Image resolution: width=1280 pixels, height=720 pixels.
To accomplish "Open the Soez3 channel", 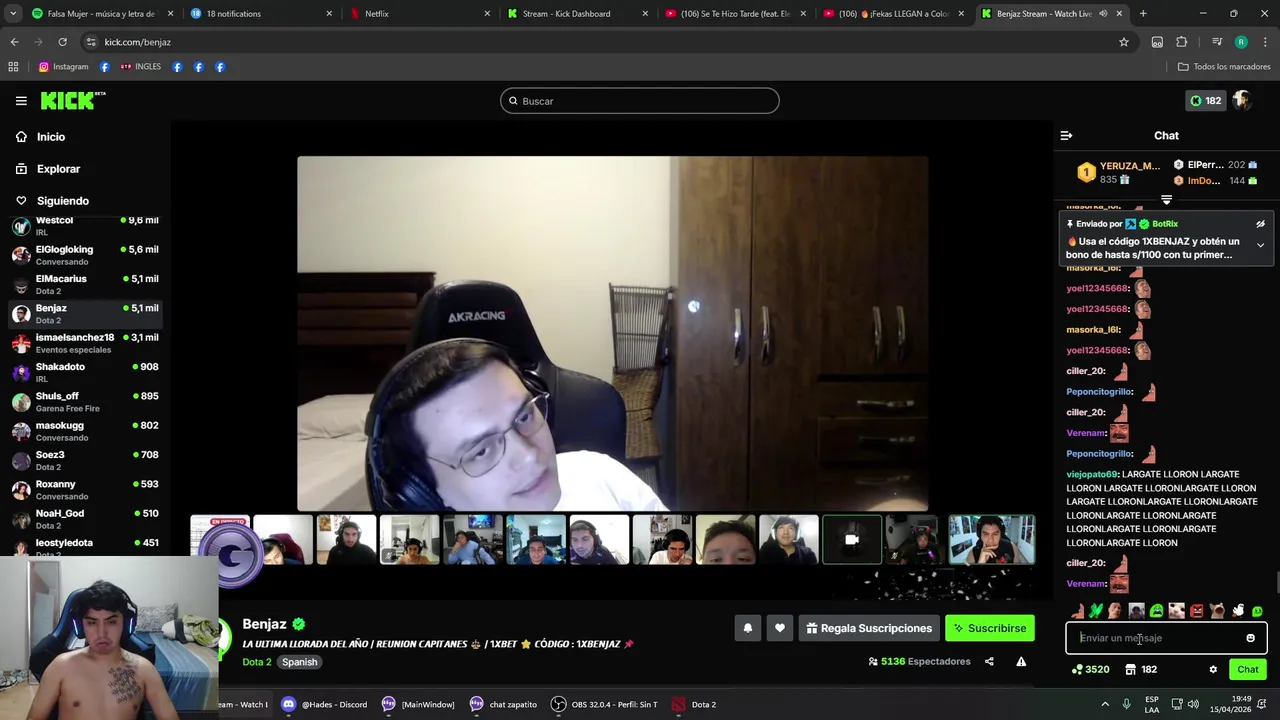I will tap(85, 460).
